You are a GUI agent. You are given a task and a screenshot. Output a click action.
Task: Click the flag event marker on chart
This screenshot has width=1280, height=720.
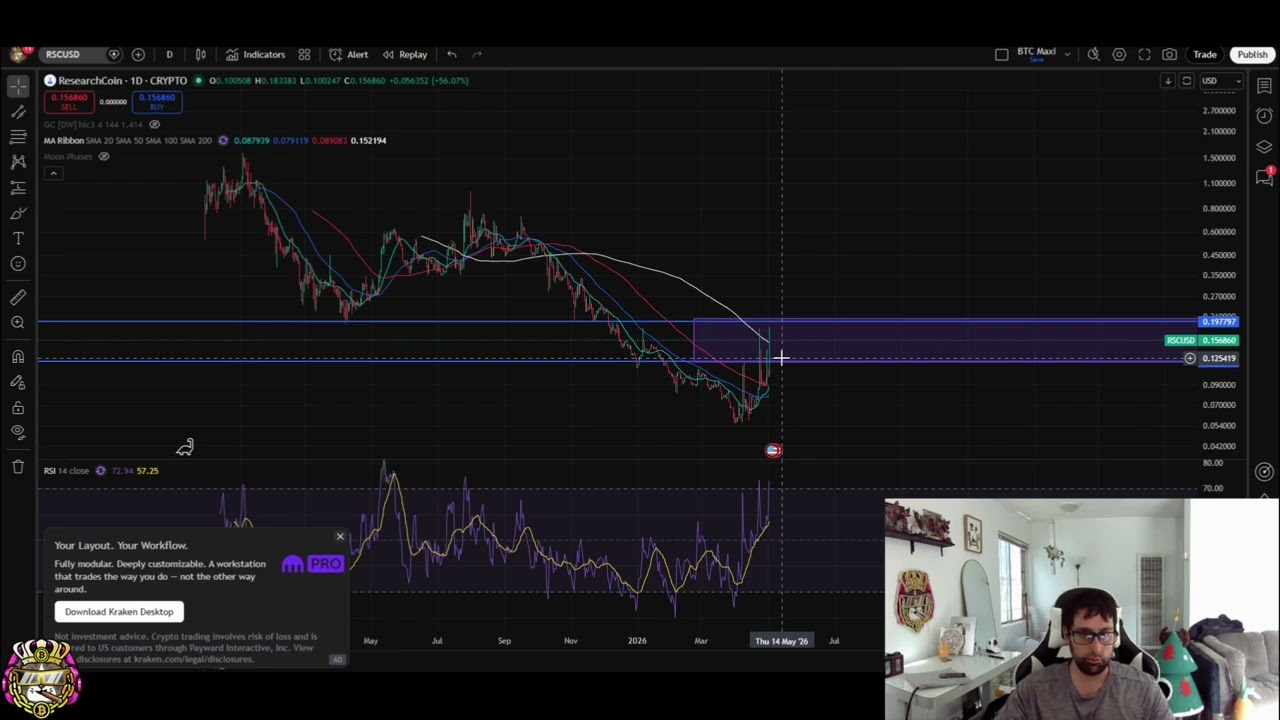(773, 450)
